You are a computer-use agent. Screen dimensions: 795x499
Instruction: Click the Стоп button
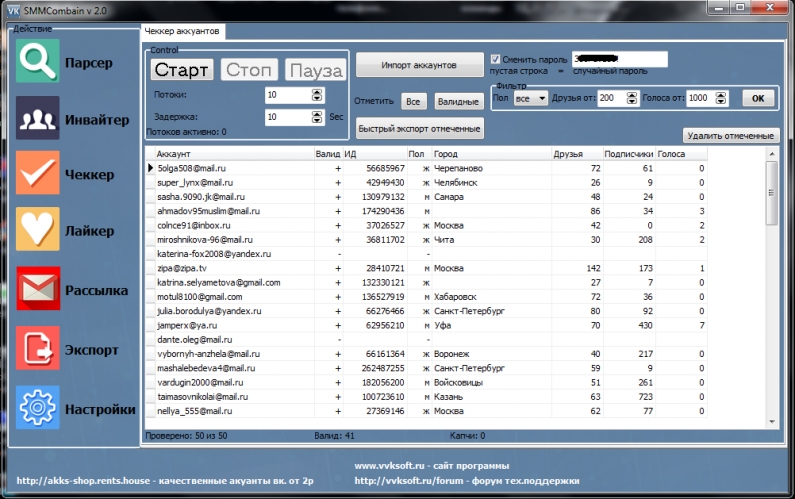tap(249, 69)
